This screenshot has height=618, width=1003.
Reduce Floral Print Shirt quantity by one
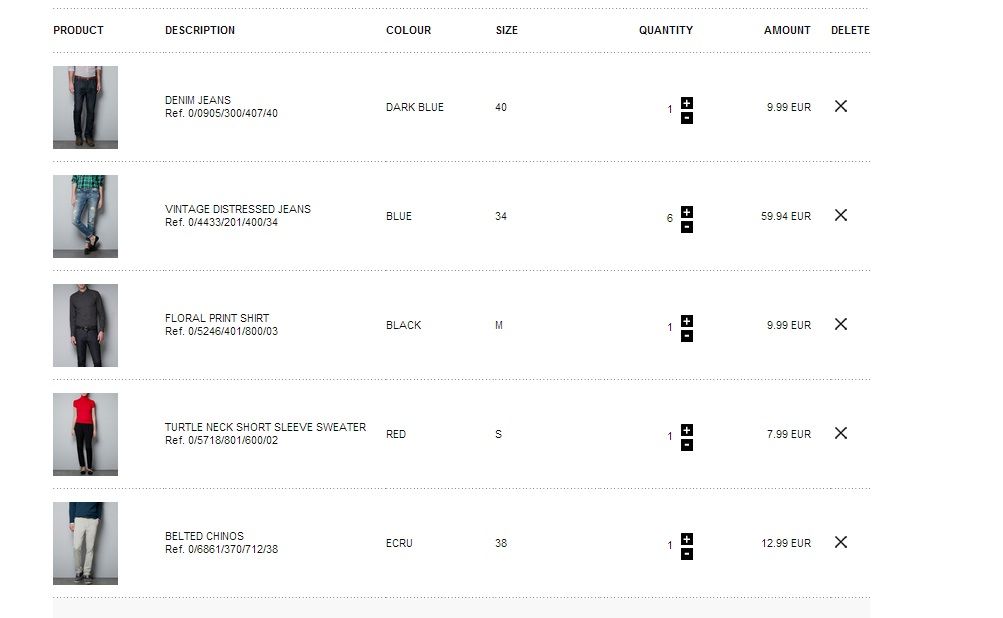(687, 336)
